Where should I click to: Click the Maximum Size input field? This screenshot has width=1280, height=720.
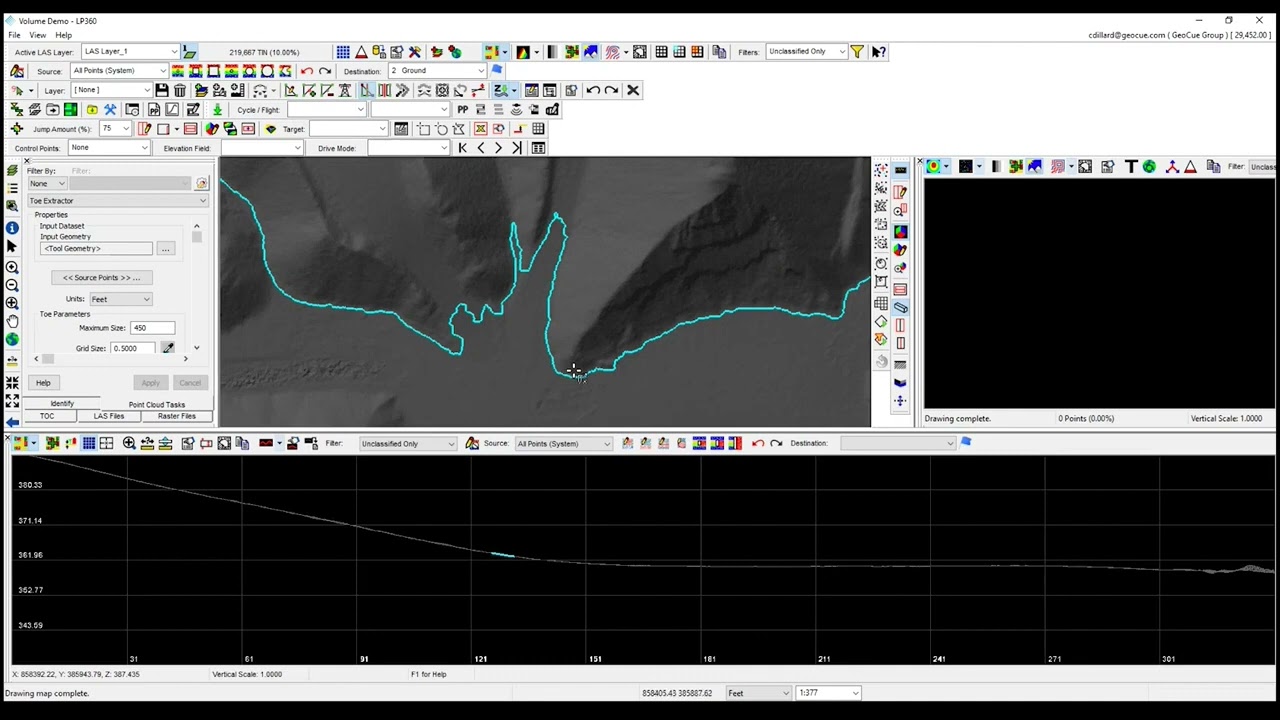152,328
